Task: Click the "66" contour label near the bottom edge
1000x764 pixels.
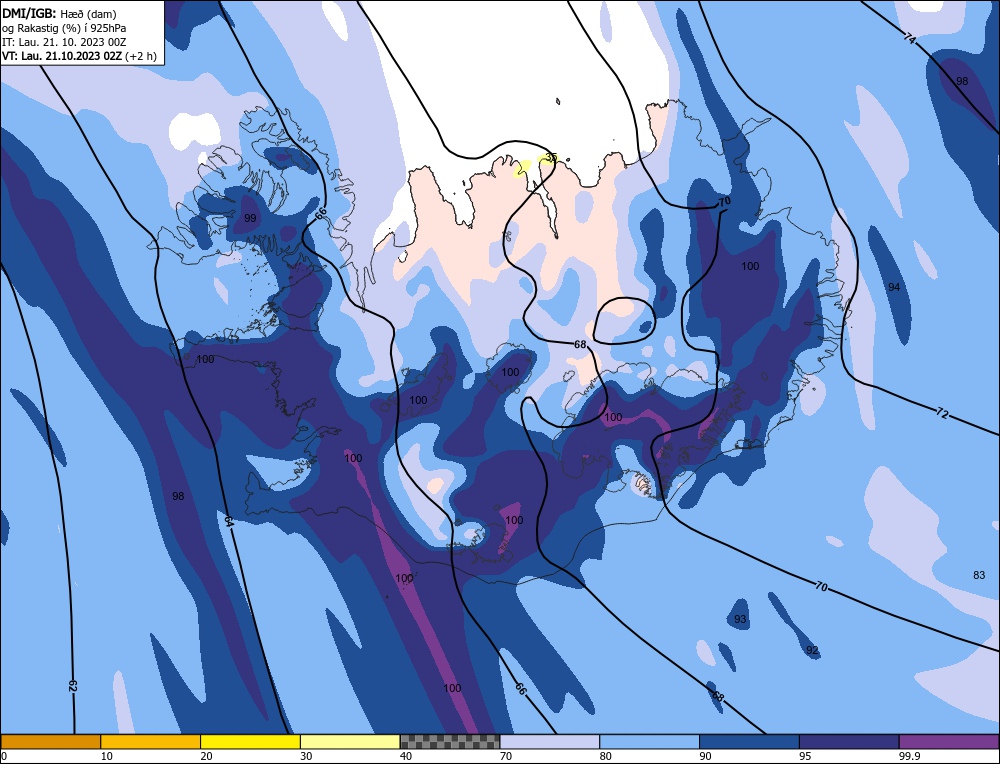Action: click(x=521, y=689)
